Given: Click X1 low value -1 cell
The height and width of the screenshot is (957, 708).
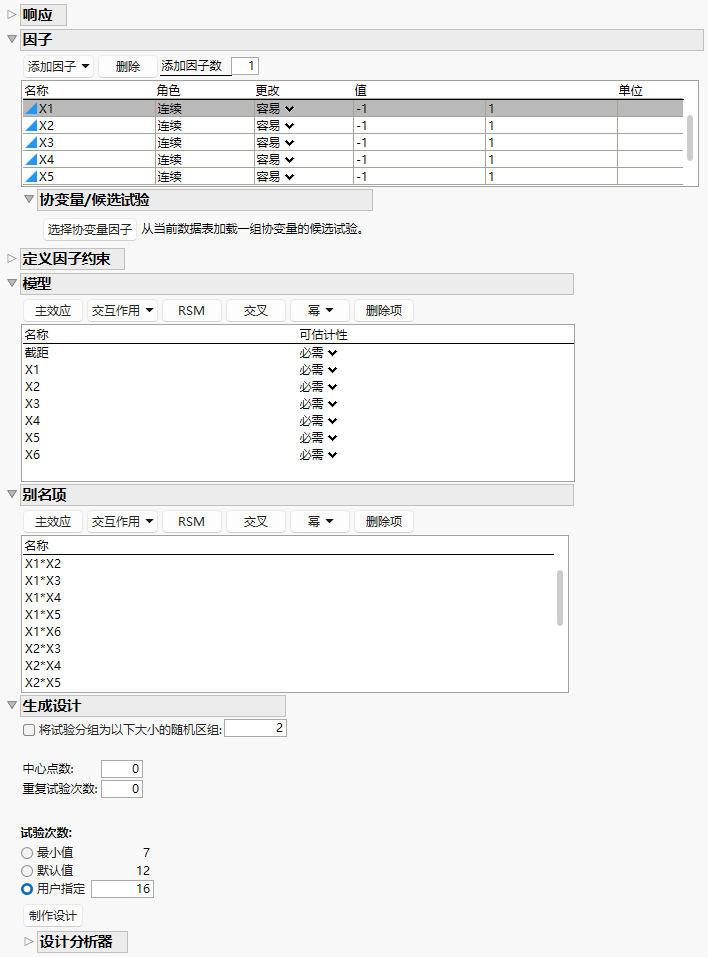Looking at the screenshot, I should 419,109.
